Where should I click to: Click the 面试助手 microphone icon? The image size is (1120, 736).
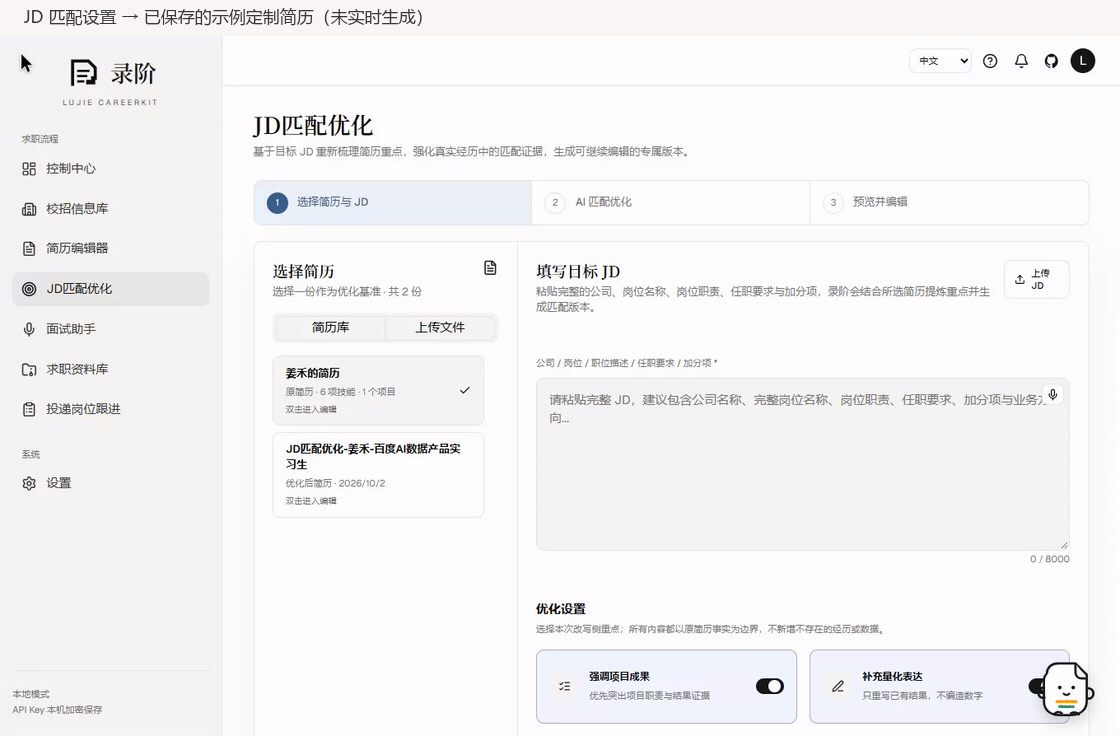pyautogui.click(x=29, y=329)
